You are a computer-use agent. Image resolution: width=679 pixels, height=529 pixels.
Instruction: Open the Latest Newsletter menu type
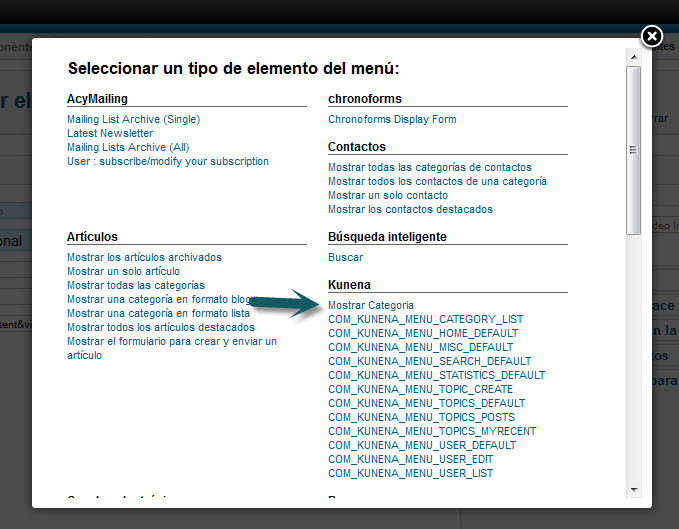(110, 133)
